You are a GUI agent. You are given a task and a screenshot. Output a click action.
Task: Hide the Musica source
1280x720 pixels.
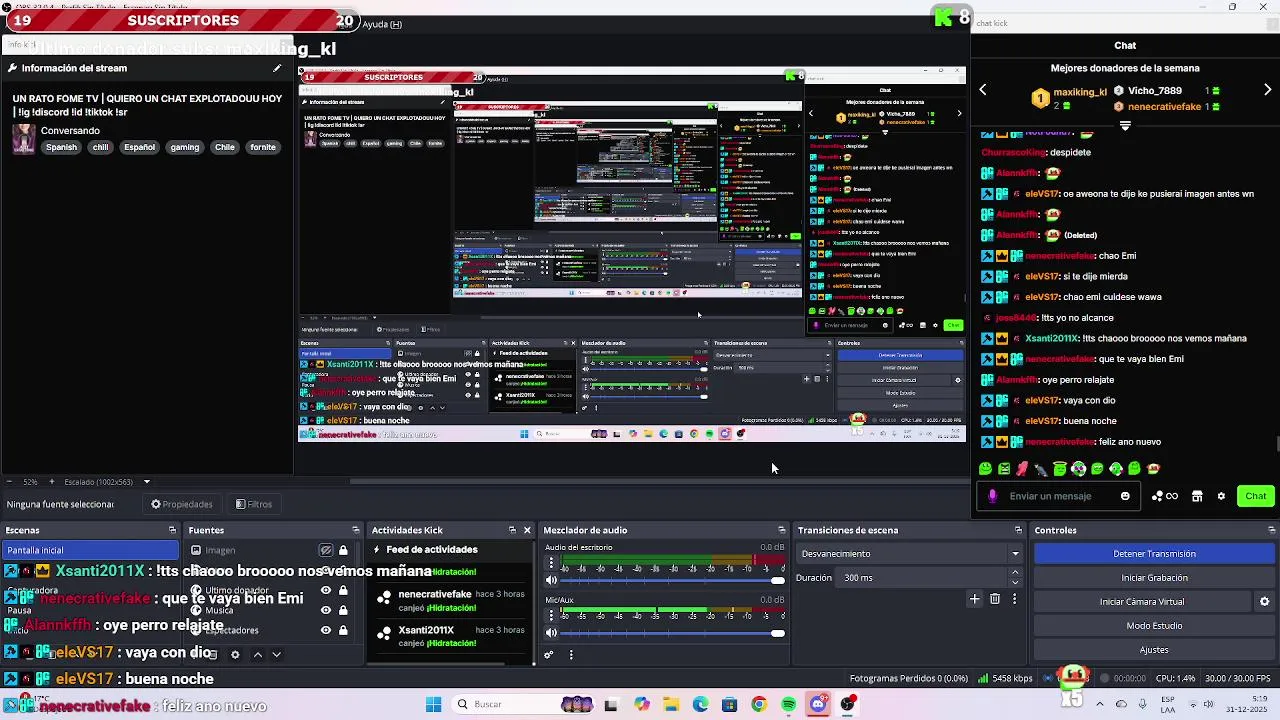[x=326, y=610]
